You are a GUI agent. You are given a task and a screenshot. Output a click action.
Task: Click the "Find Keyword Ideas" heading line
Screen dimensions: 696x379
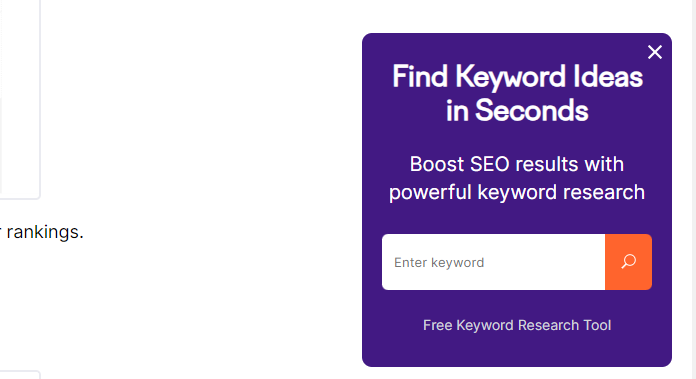[x=517, y=77]
